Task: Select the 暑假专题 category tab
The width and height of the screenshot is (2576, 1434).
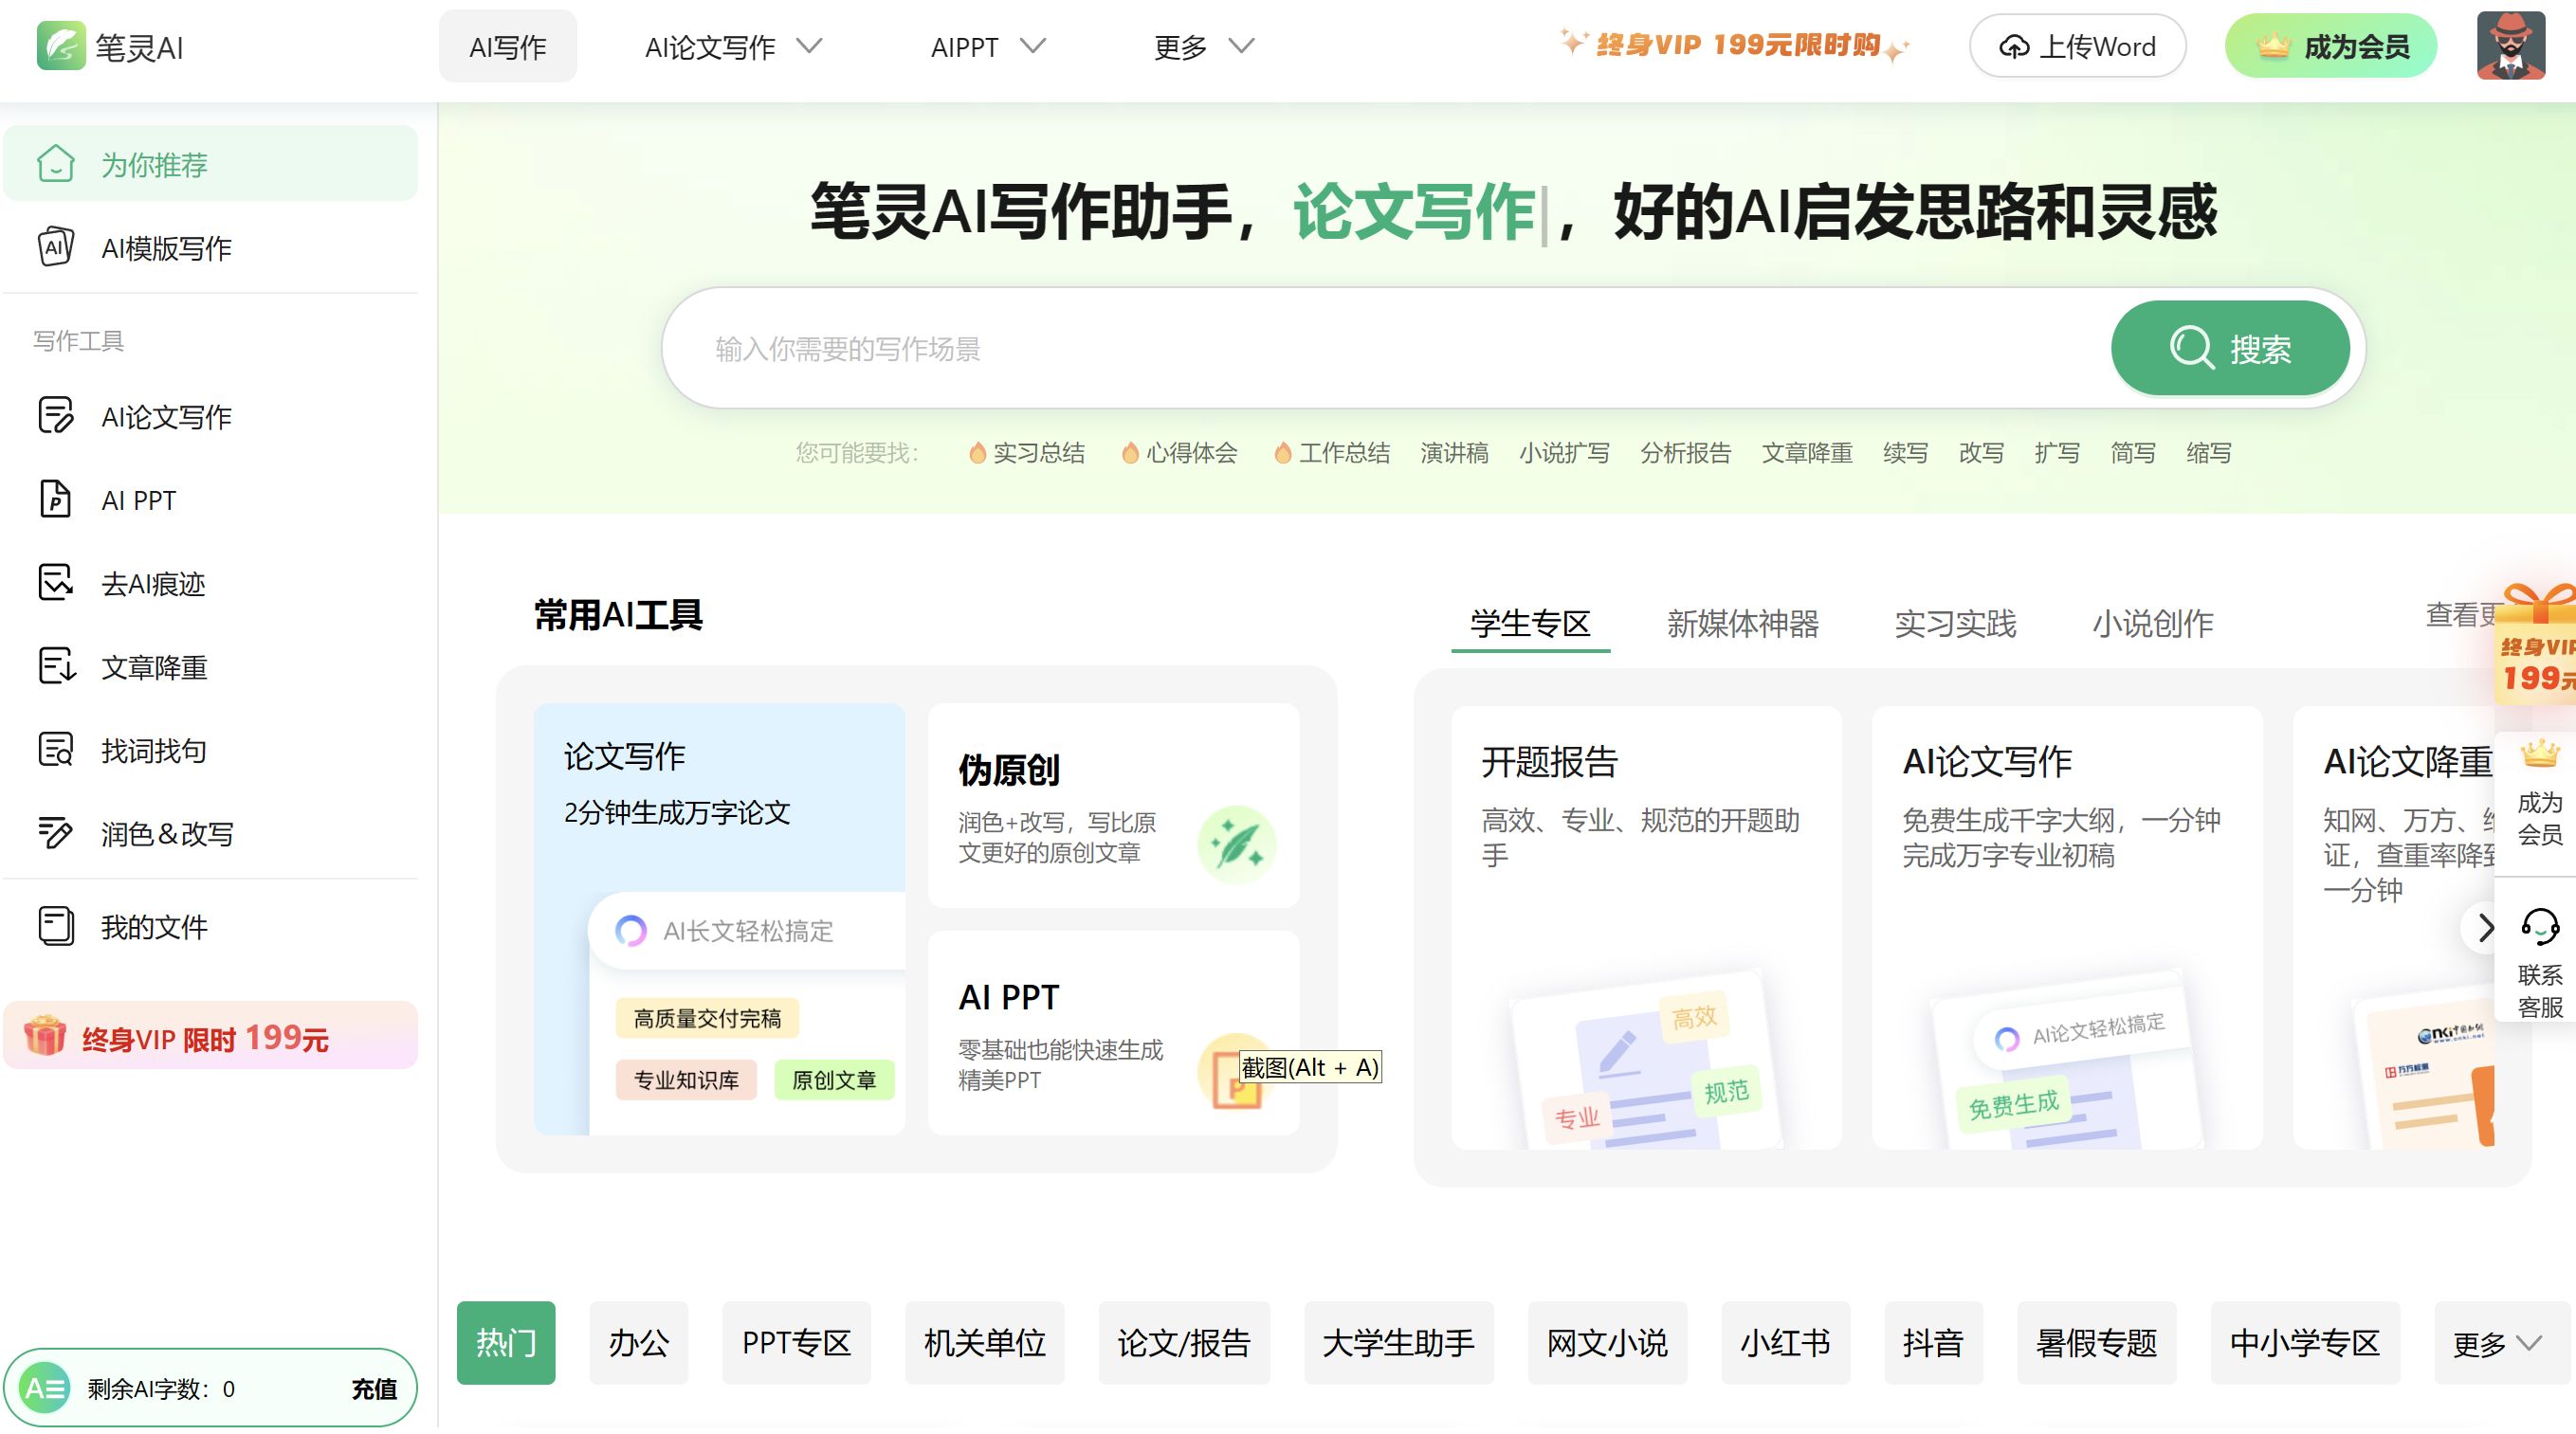Action: (x=2096, y=1343)
